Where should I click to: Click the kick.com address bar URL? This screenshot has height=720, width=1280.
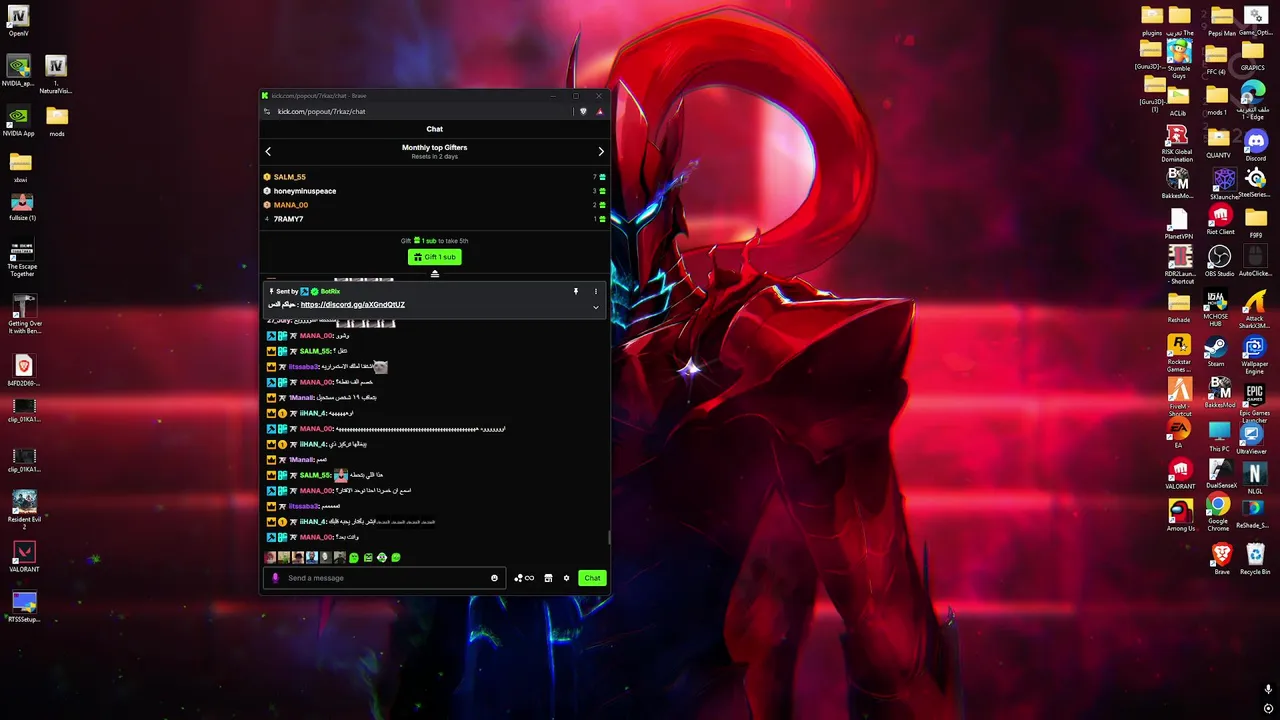pyautogui.click(x=321, y=112)
